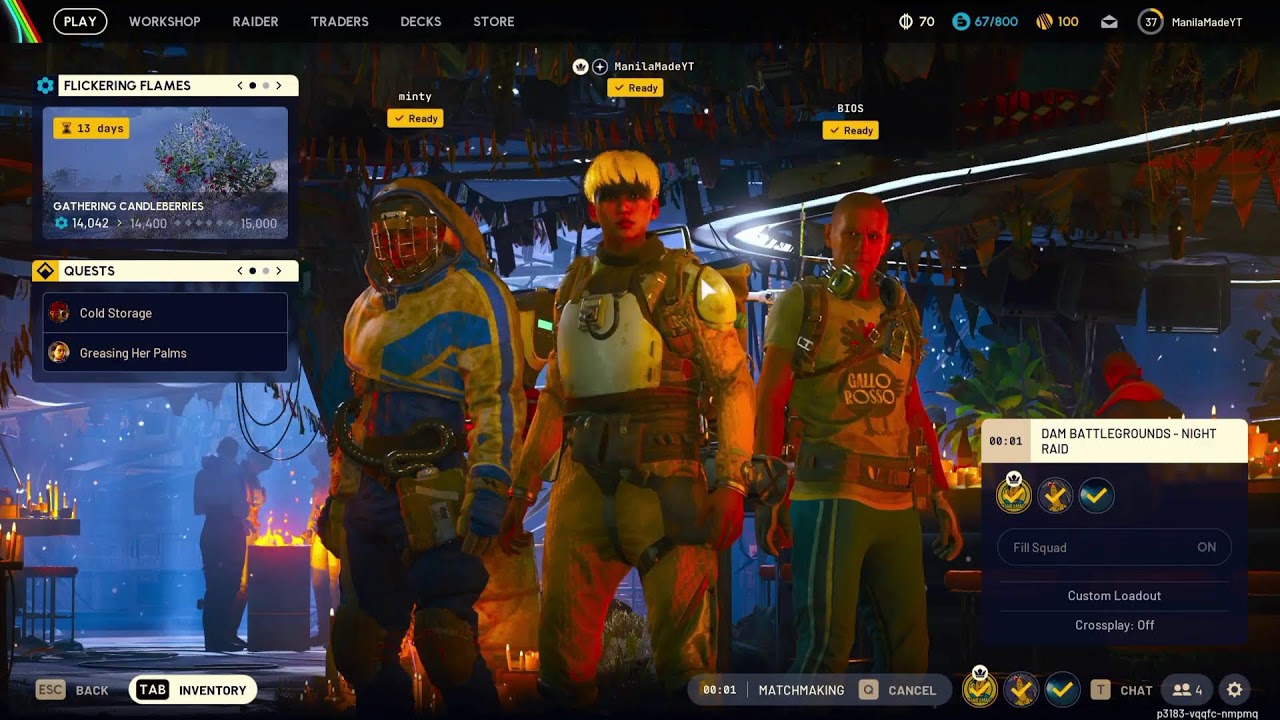Open Gathering Candleberries event card
The width and height of the screenshot is (1280, 720).
pyautogui.click(x=165, y=173)
